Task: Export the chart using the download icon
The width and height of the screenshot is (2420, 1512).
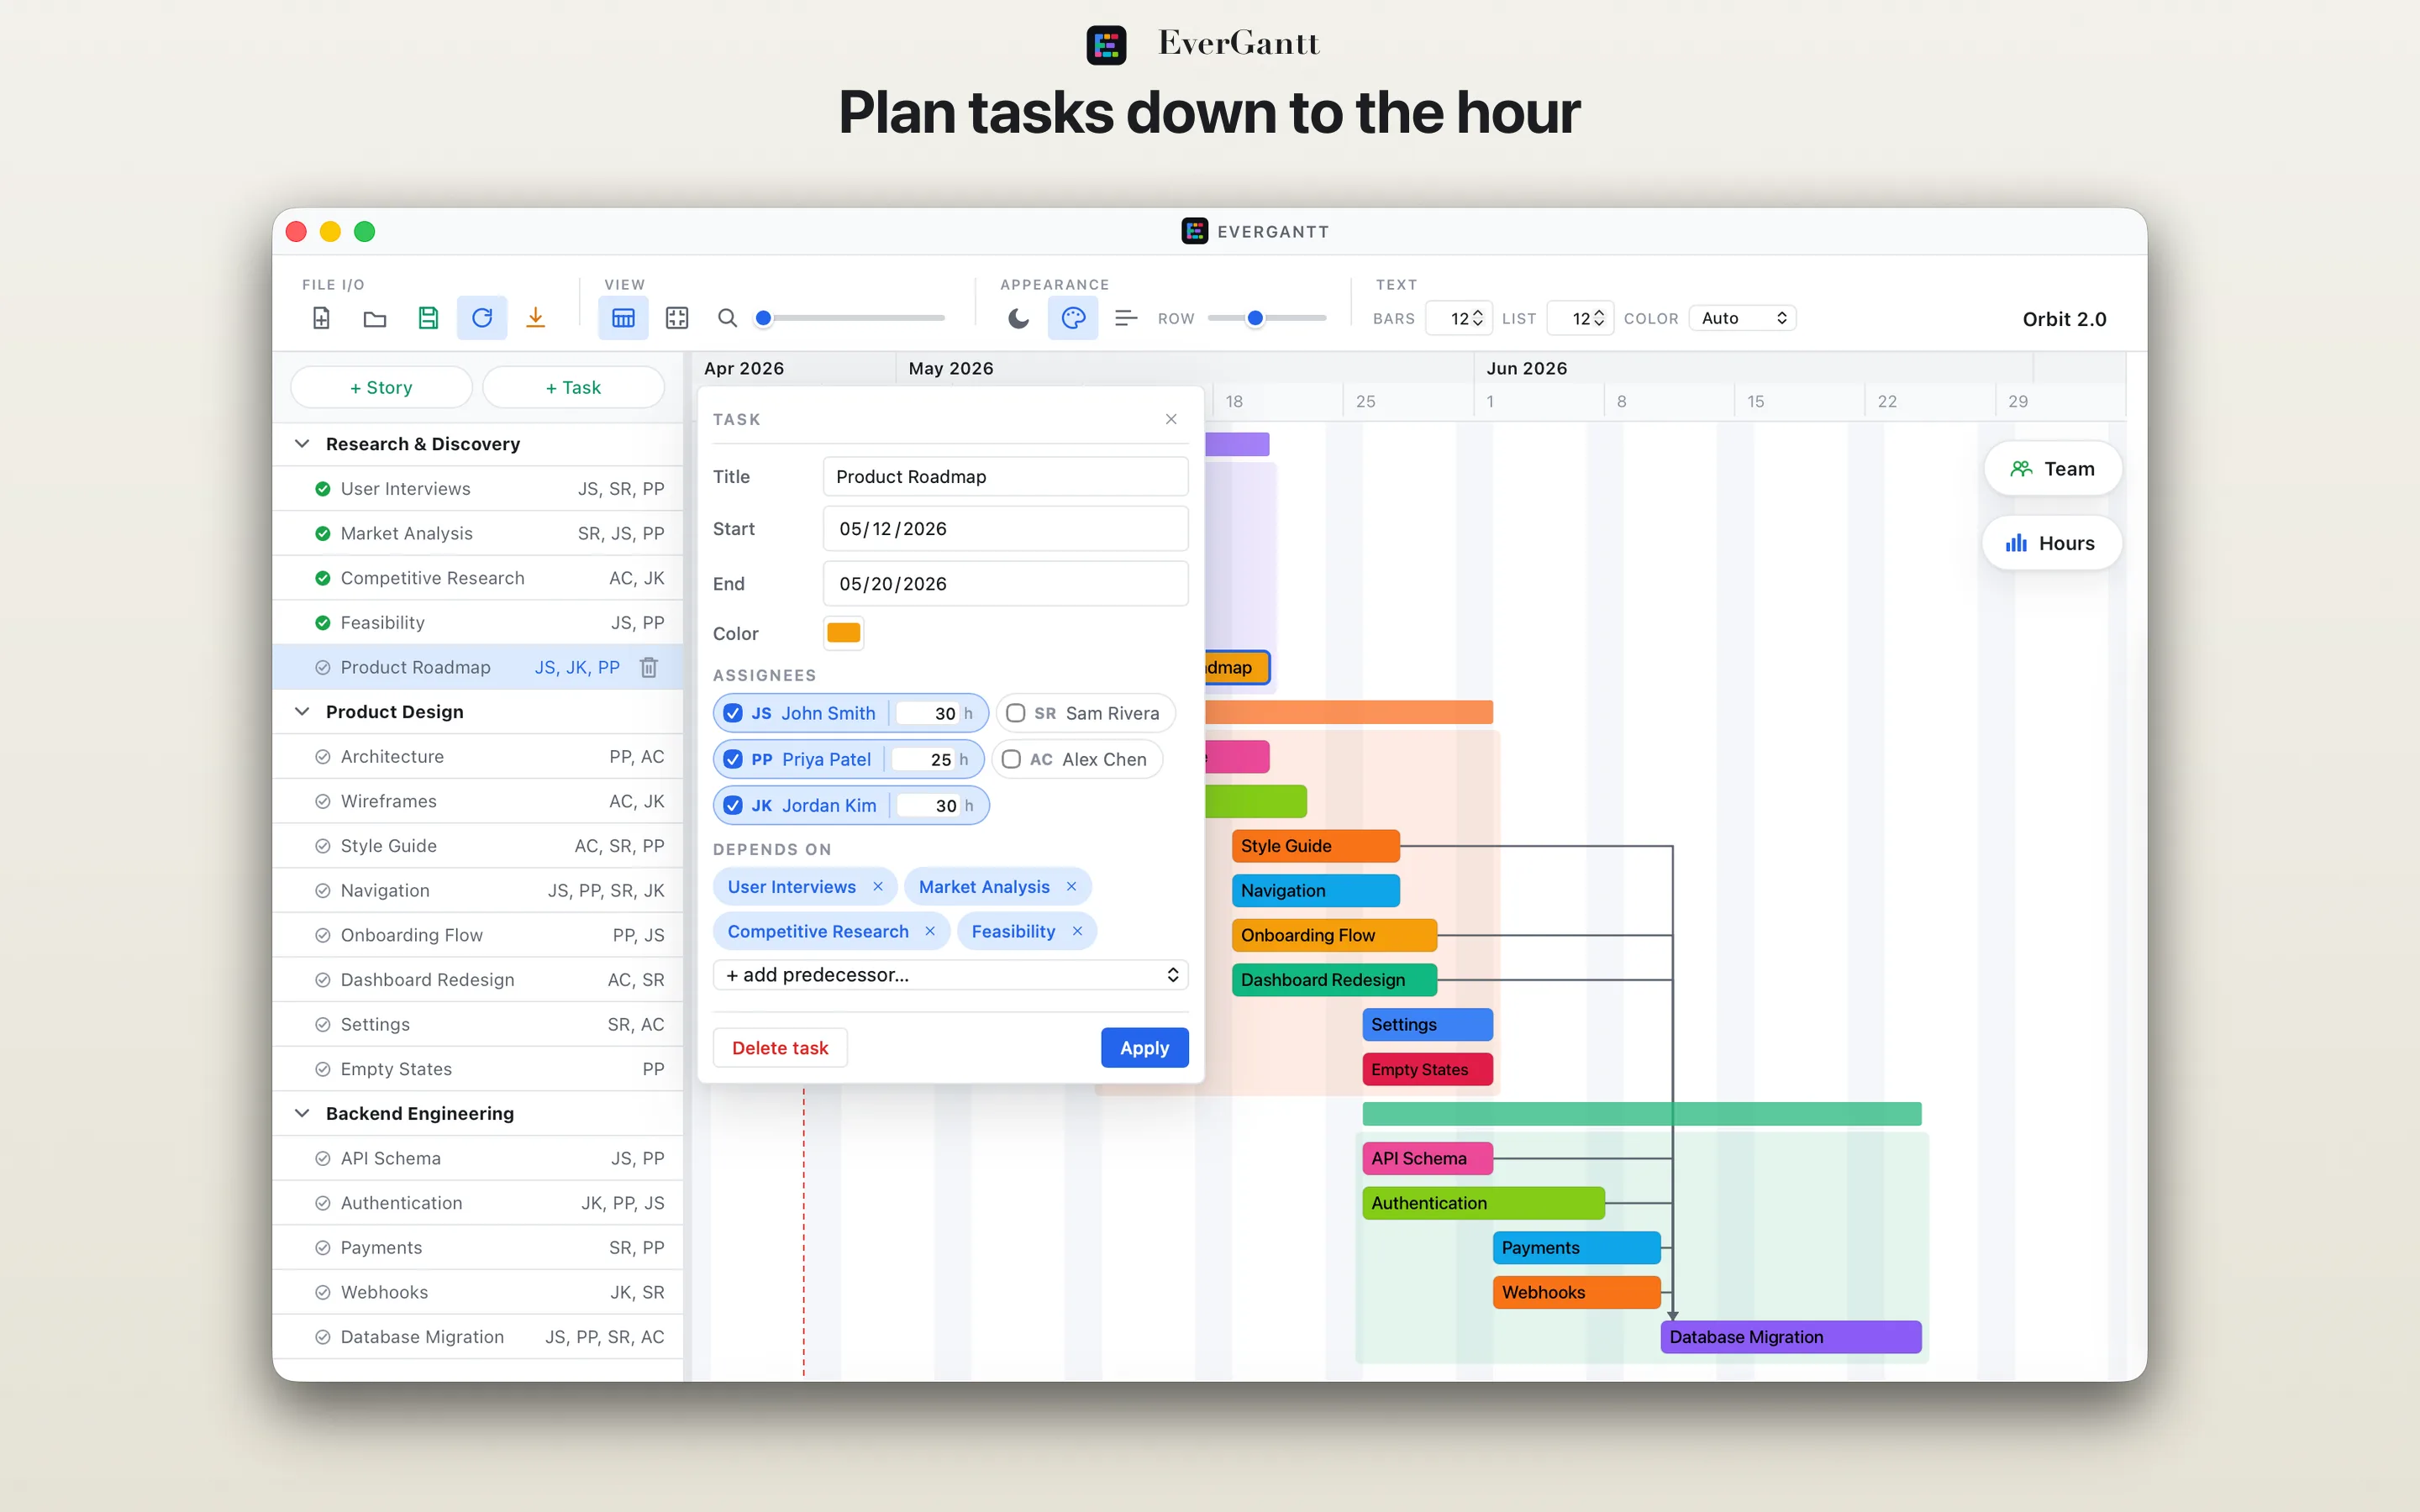Action: (x=536, y=317)
